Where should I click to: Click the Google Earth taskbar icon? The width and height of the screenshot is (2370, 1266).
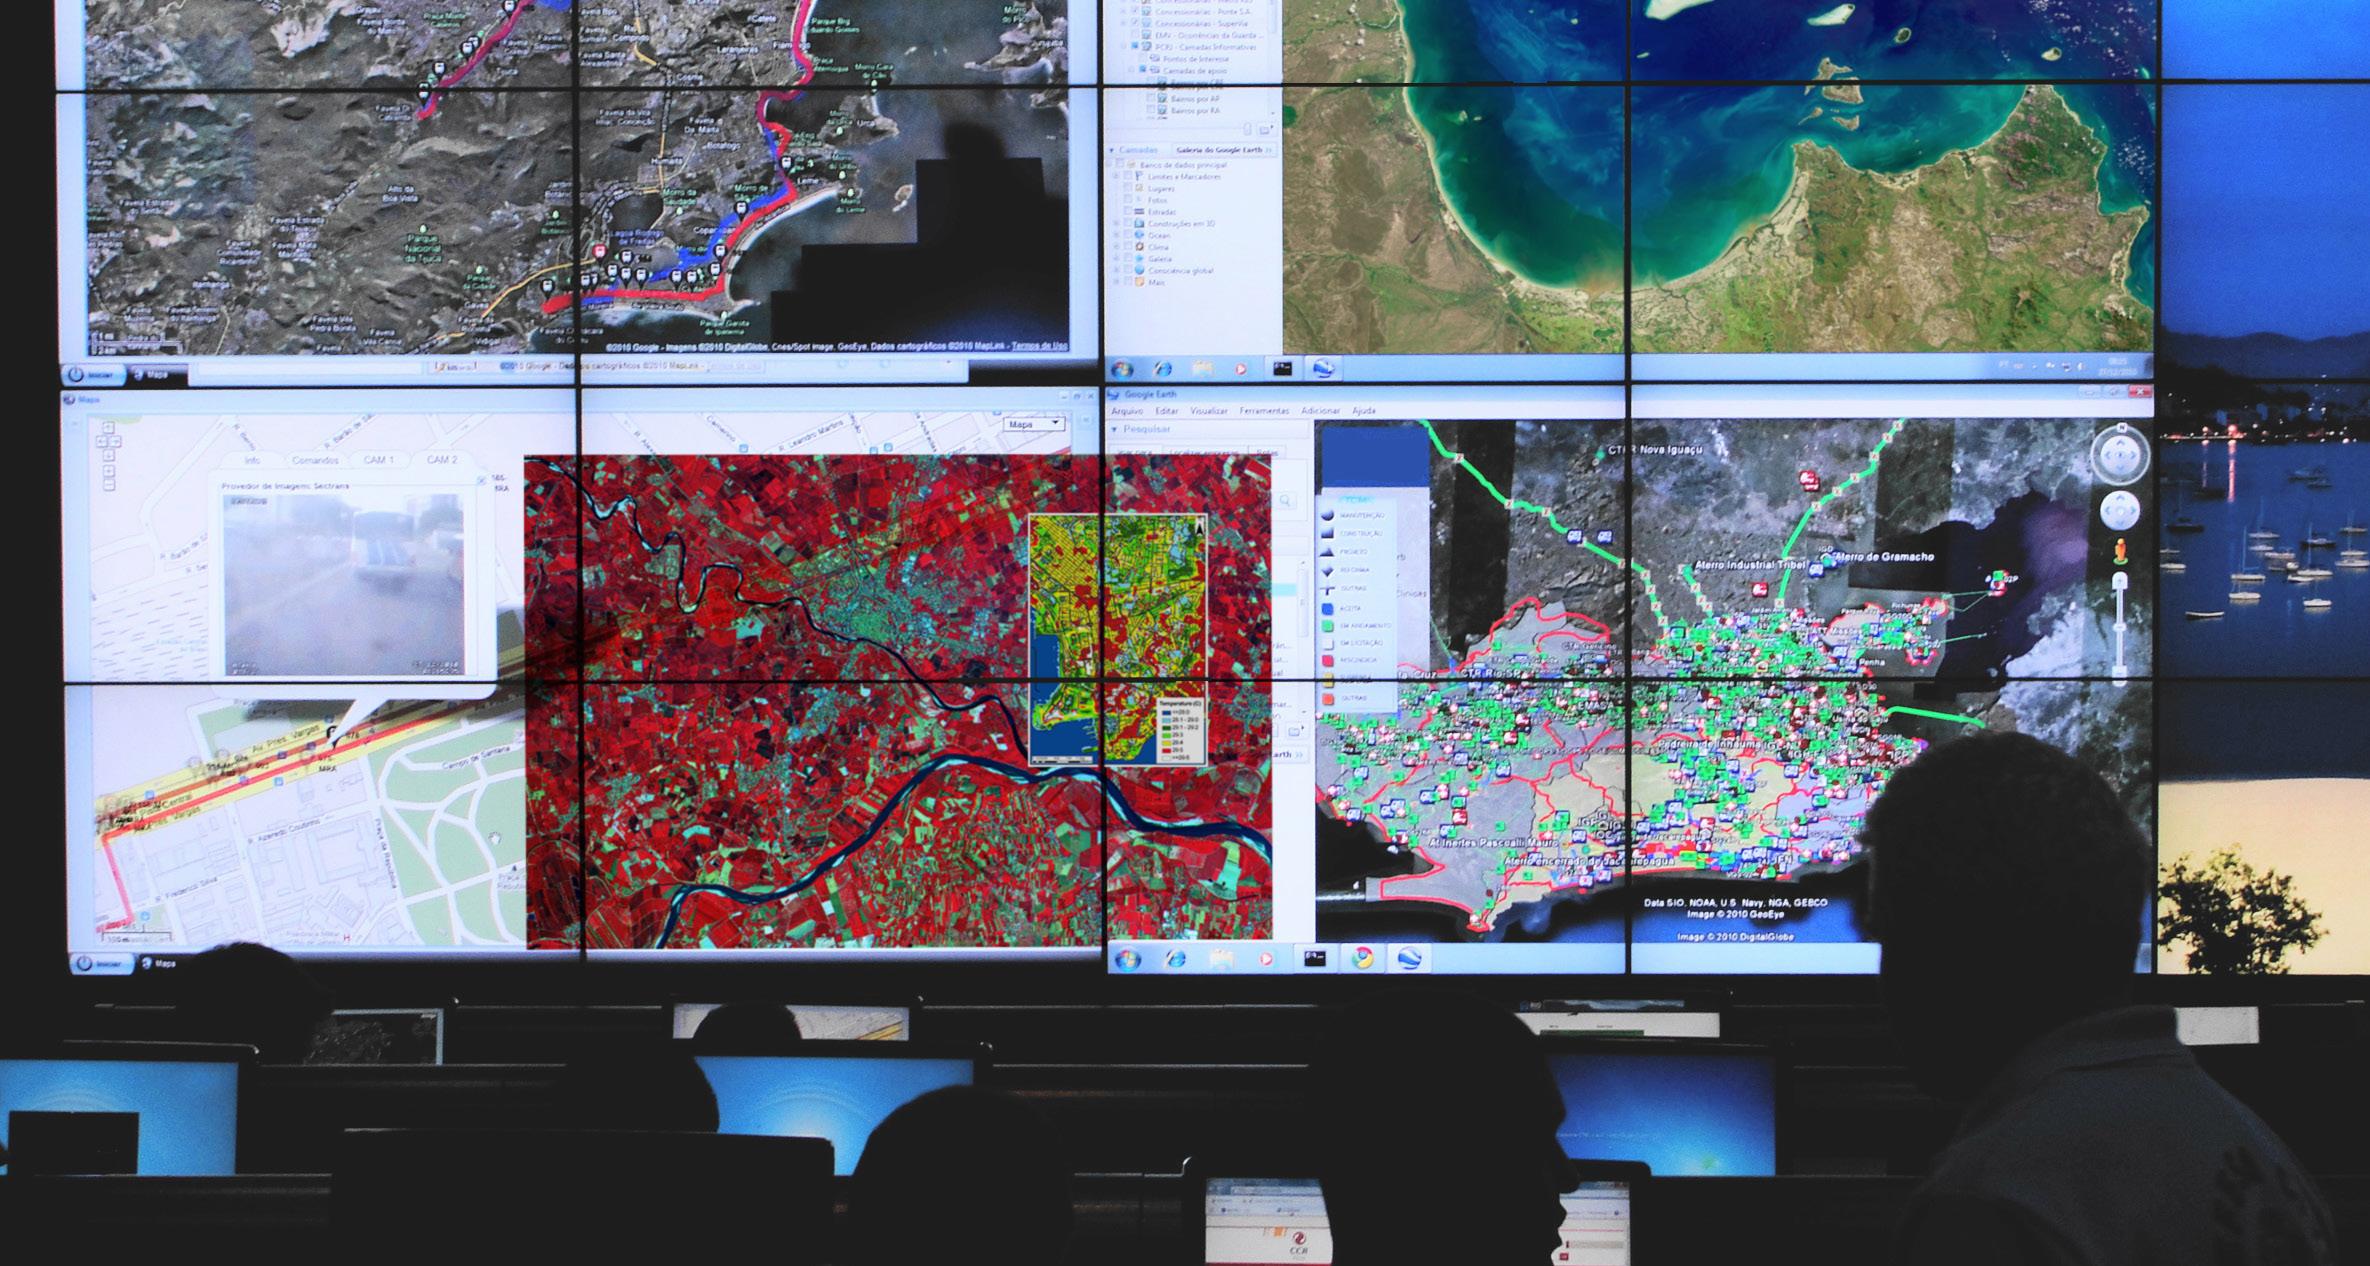coord(1409,958)
